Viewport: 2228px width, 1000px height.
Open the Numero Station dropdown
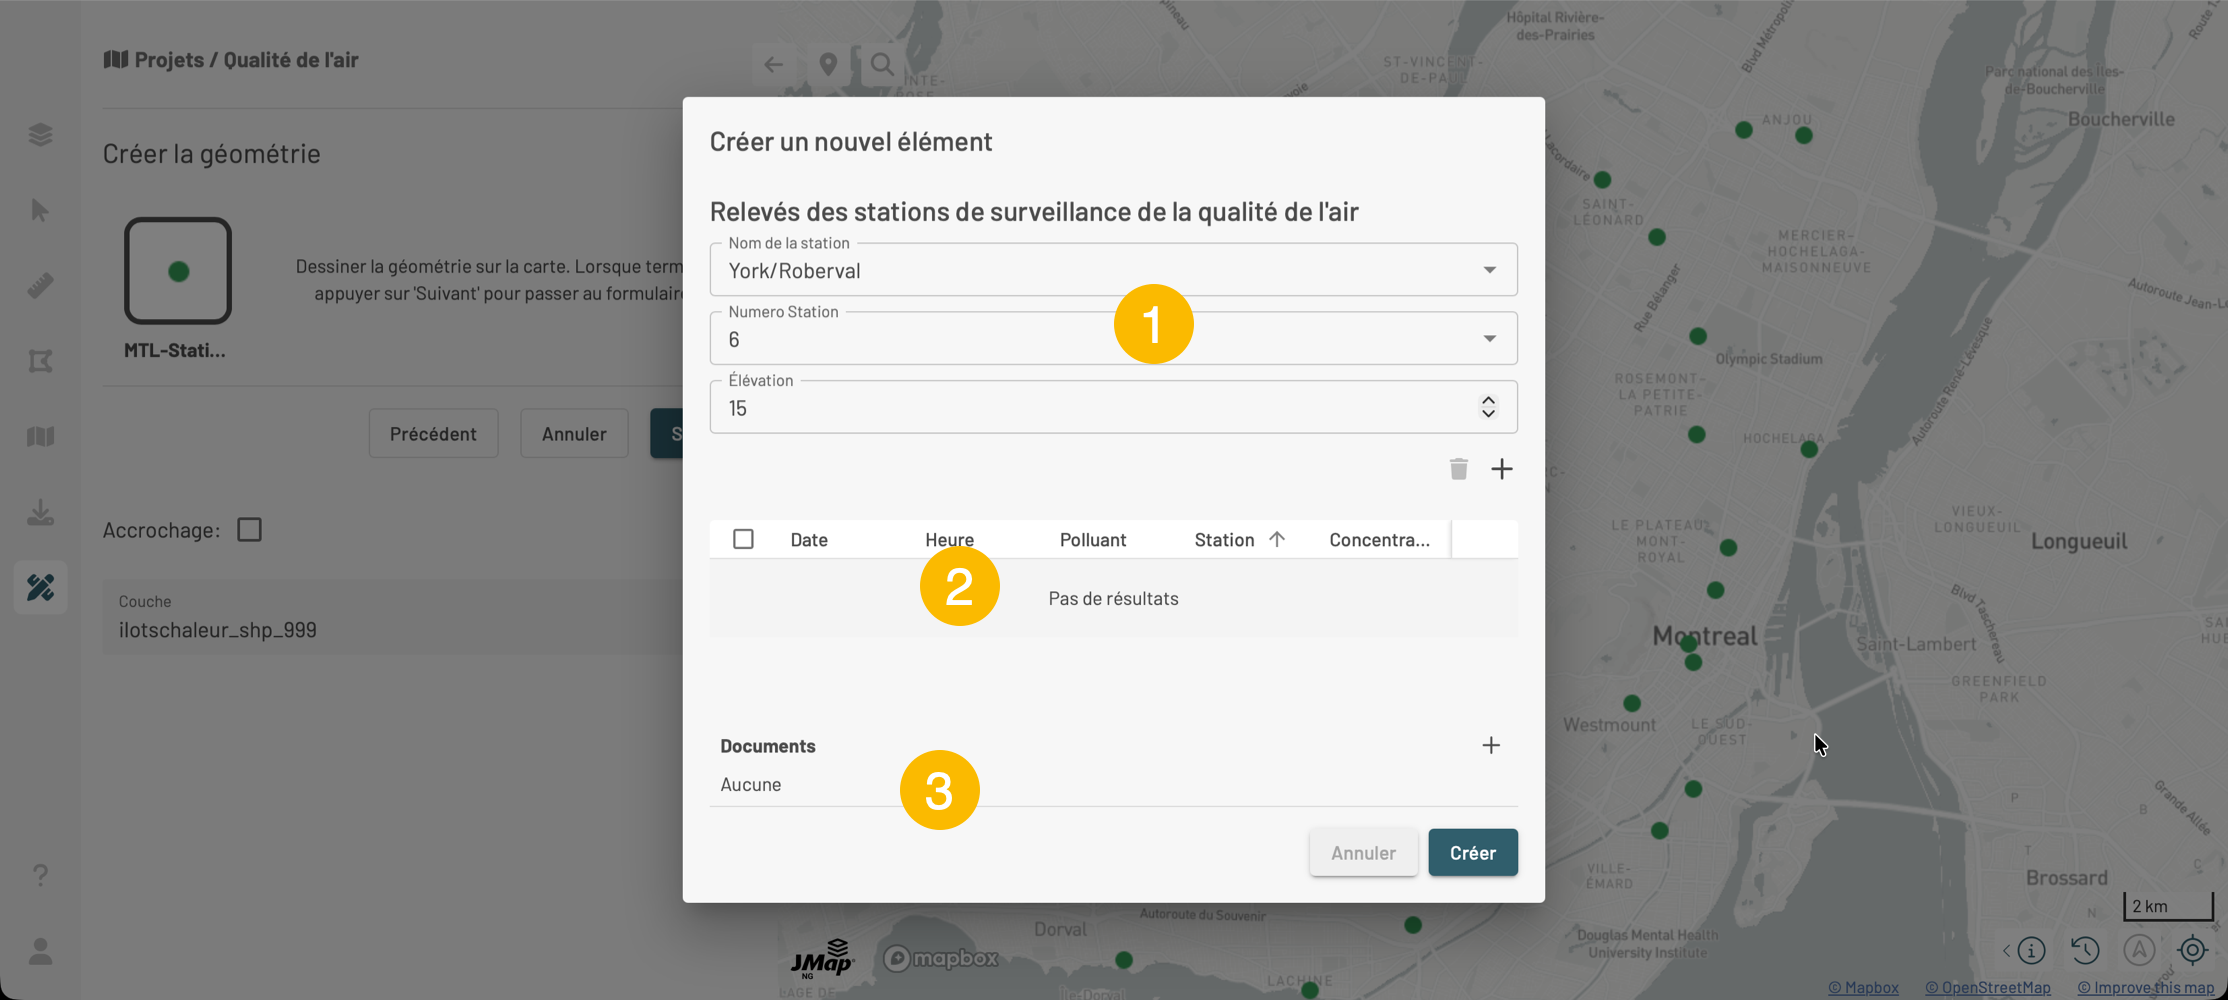[1489, 339]
